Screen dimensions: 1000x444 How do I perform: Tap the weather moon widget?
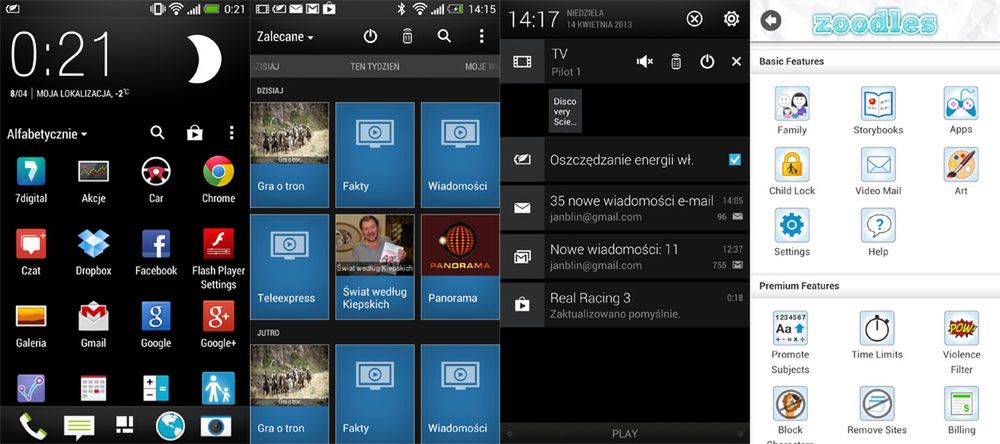tap(204, 59)
